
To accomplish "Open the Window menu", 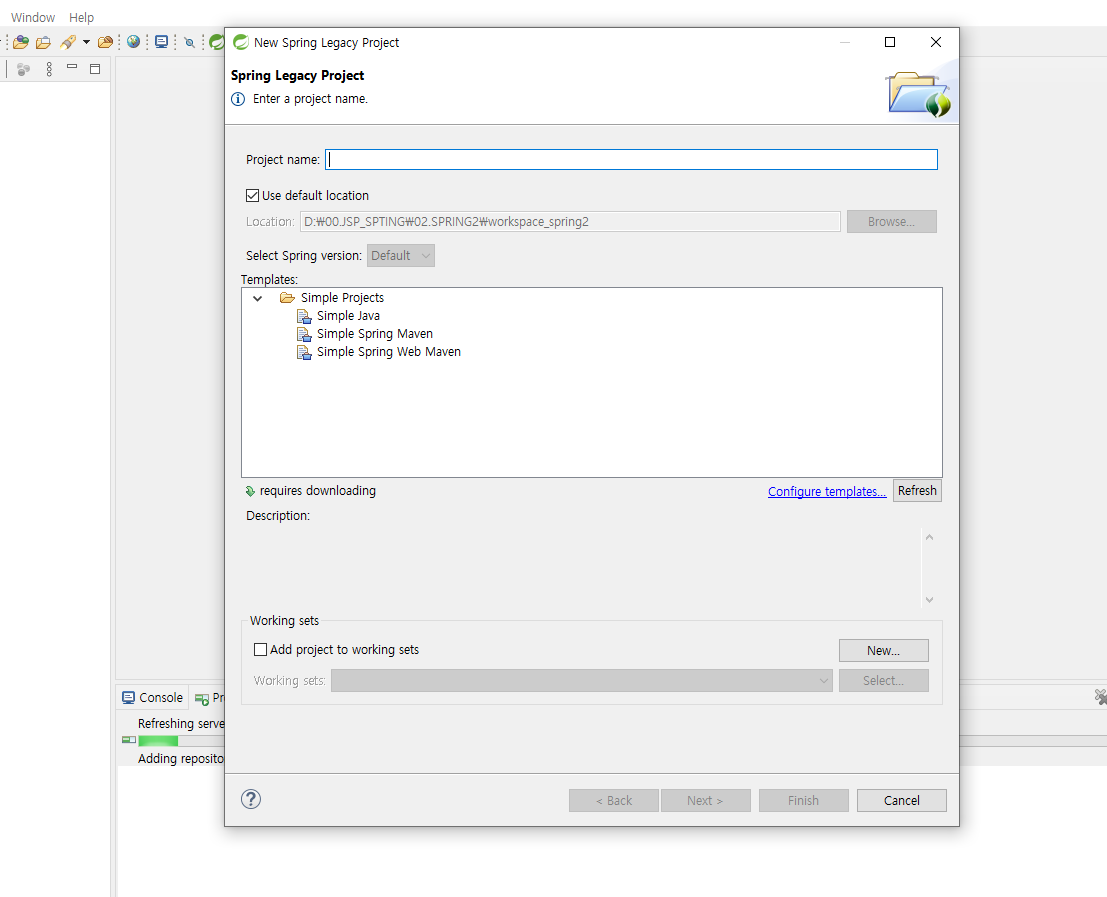I will 32,18.
